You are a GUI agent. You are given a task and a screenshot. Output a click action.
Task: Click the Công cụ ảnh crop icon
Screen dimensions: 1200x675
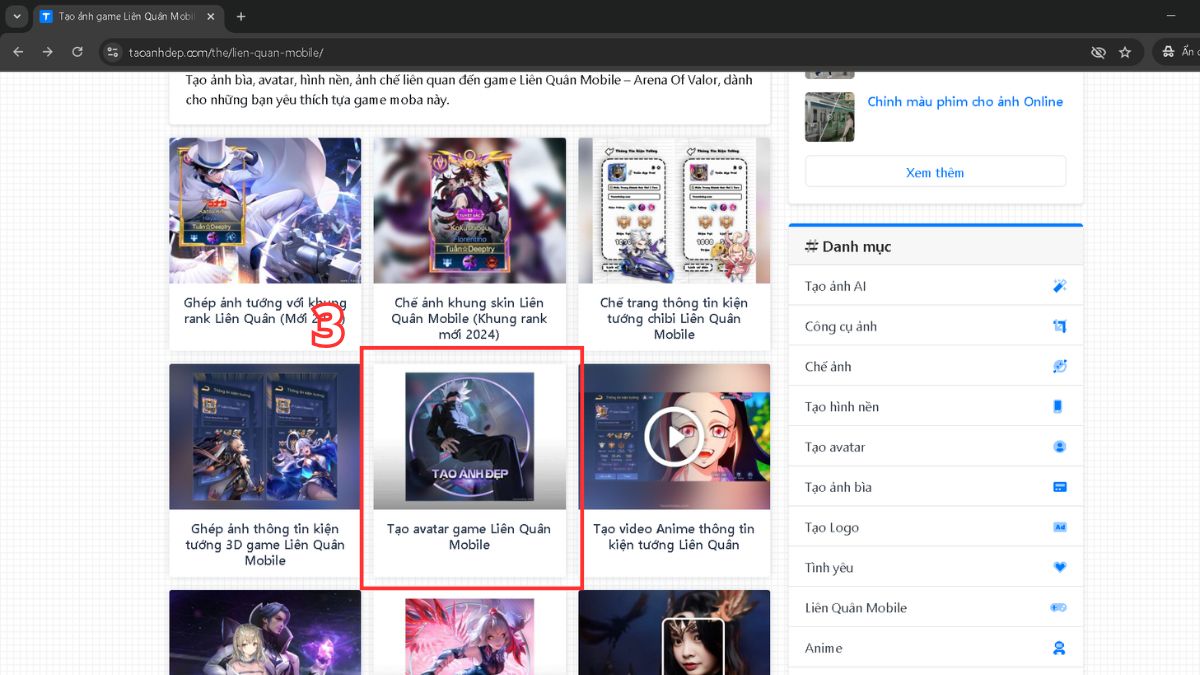point(1060,326)
